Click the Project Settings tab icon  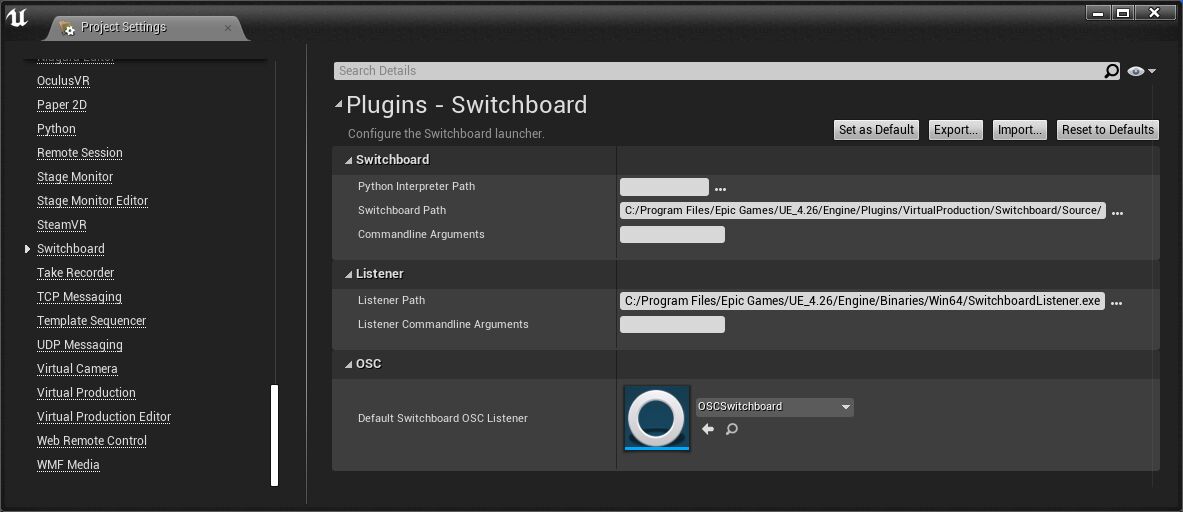(67, 28)
